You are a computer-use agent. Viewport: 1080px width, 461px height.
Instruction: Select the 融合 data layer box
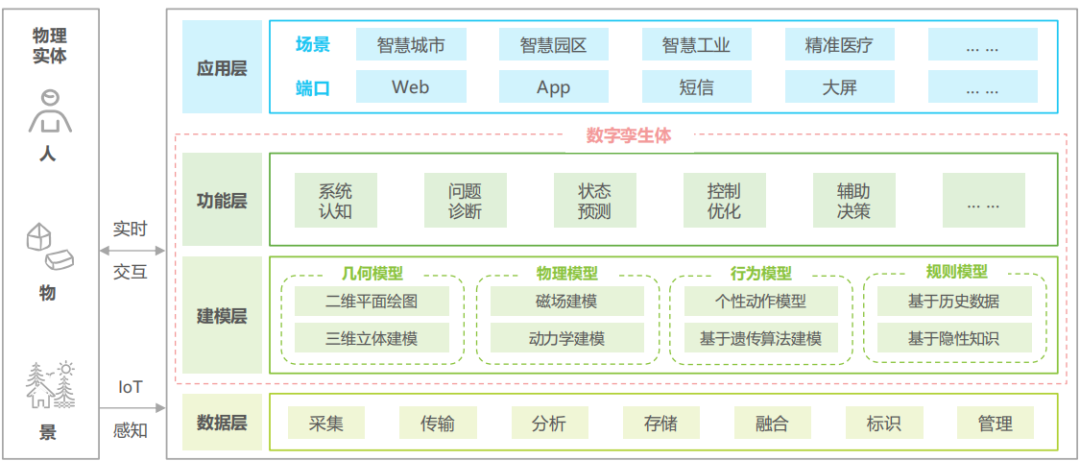pos(771,423)
